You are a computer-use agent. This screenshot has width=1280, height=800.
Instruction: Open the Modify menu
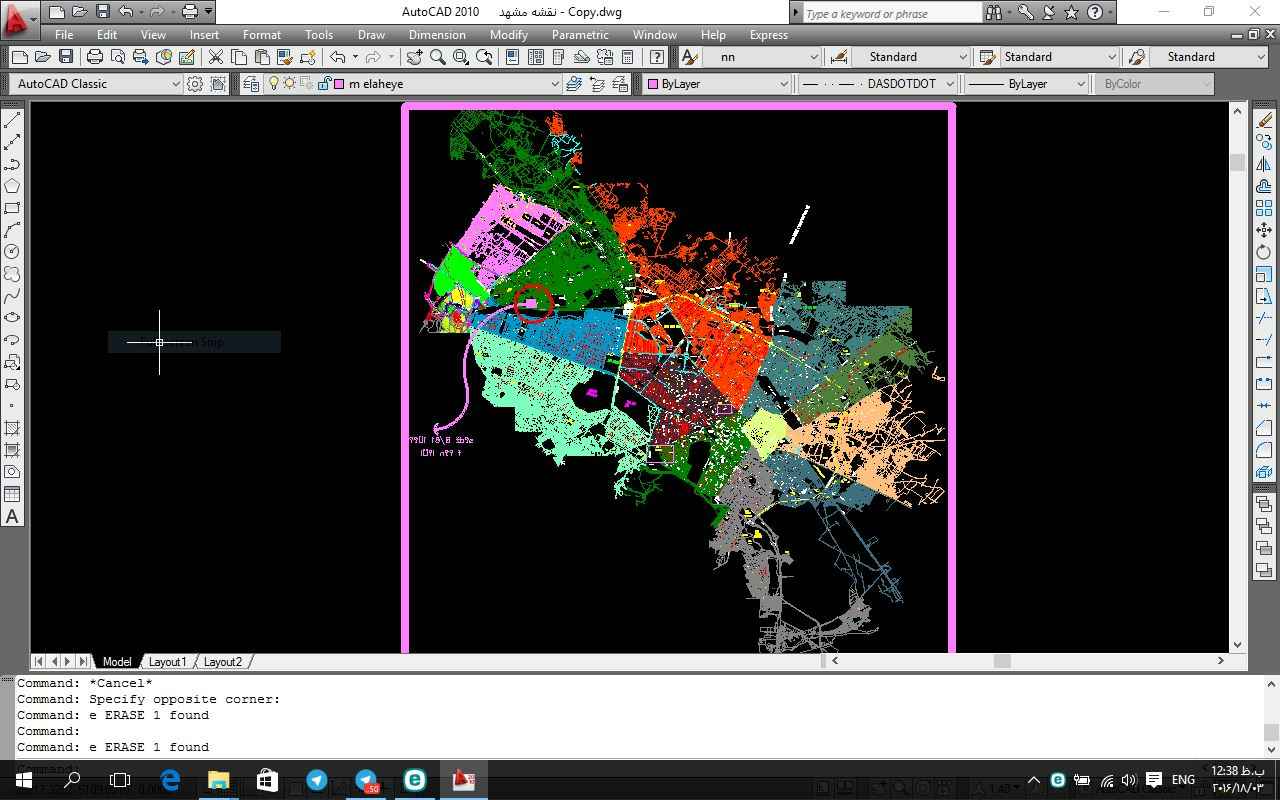(509, 35)
